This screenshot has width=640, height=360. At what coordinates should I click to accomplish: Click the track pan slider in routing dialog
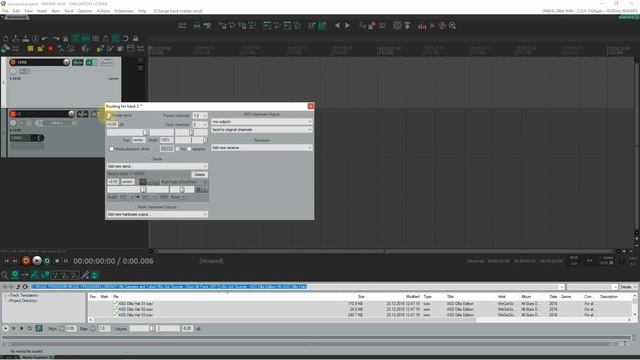[191, 132]
